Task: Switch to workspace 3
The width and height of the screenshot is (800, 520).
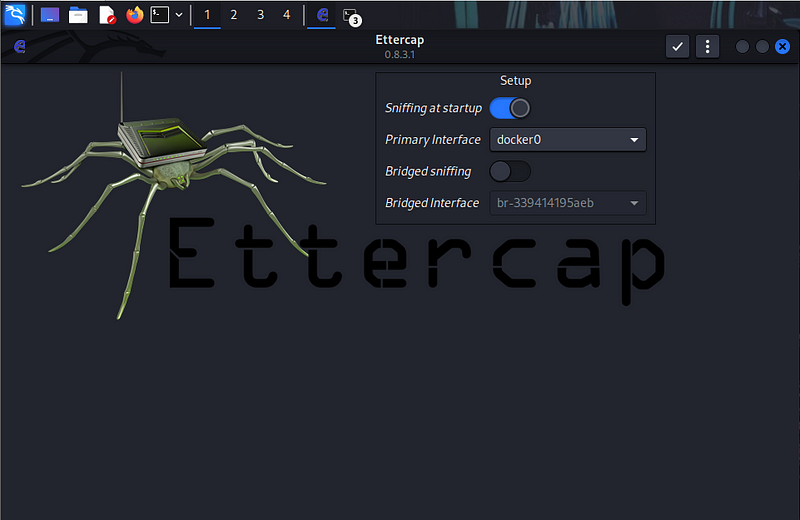Action: click(261, 15)
